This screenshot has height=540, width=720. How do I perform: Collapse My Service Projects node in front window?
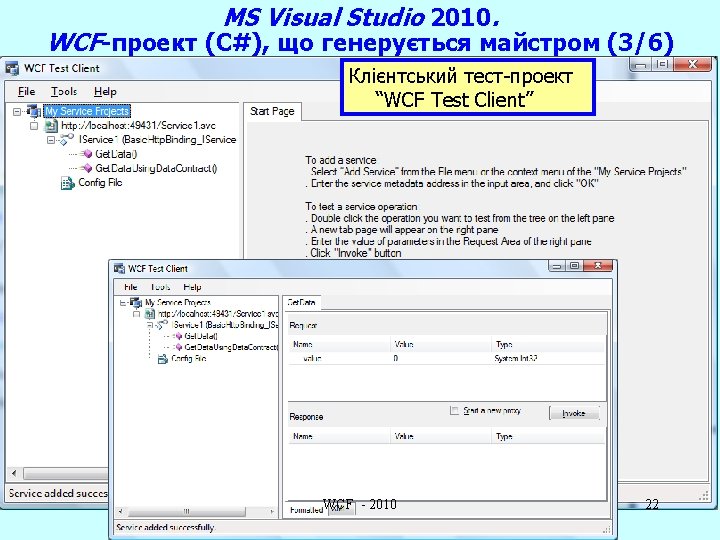pos(123,303)
